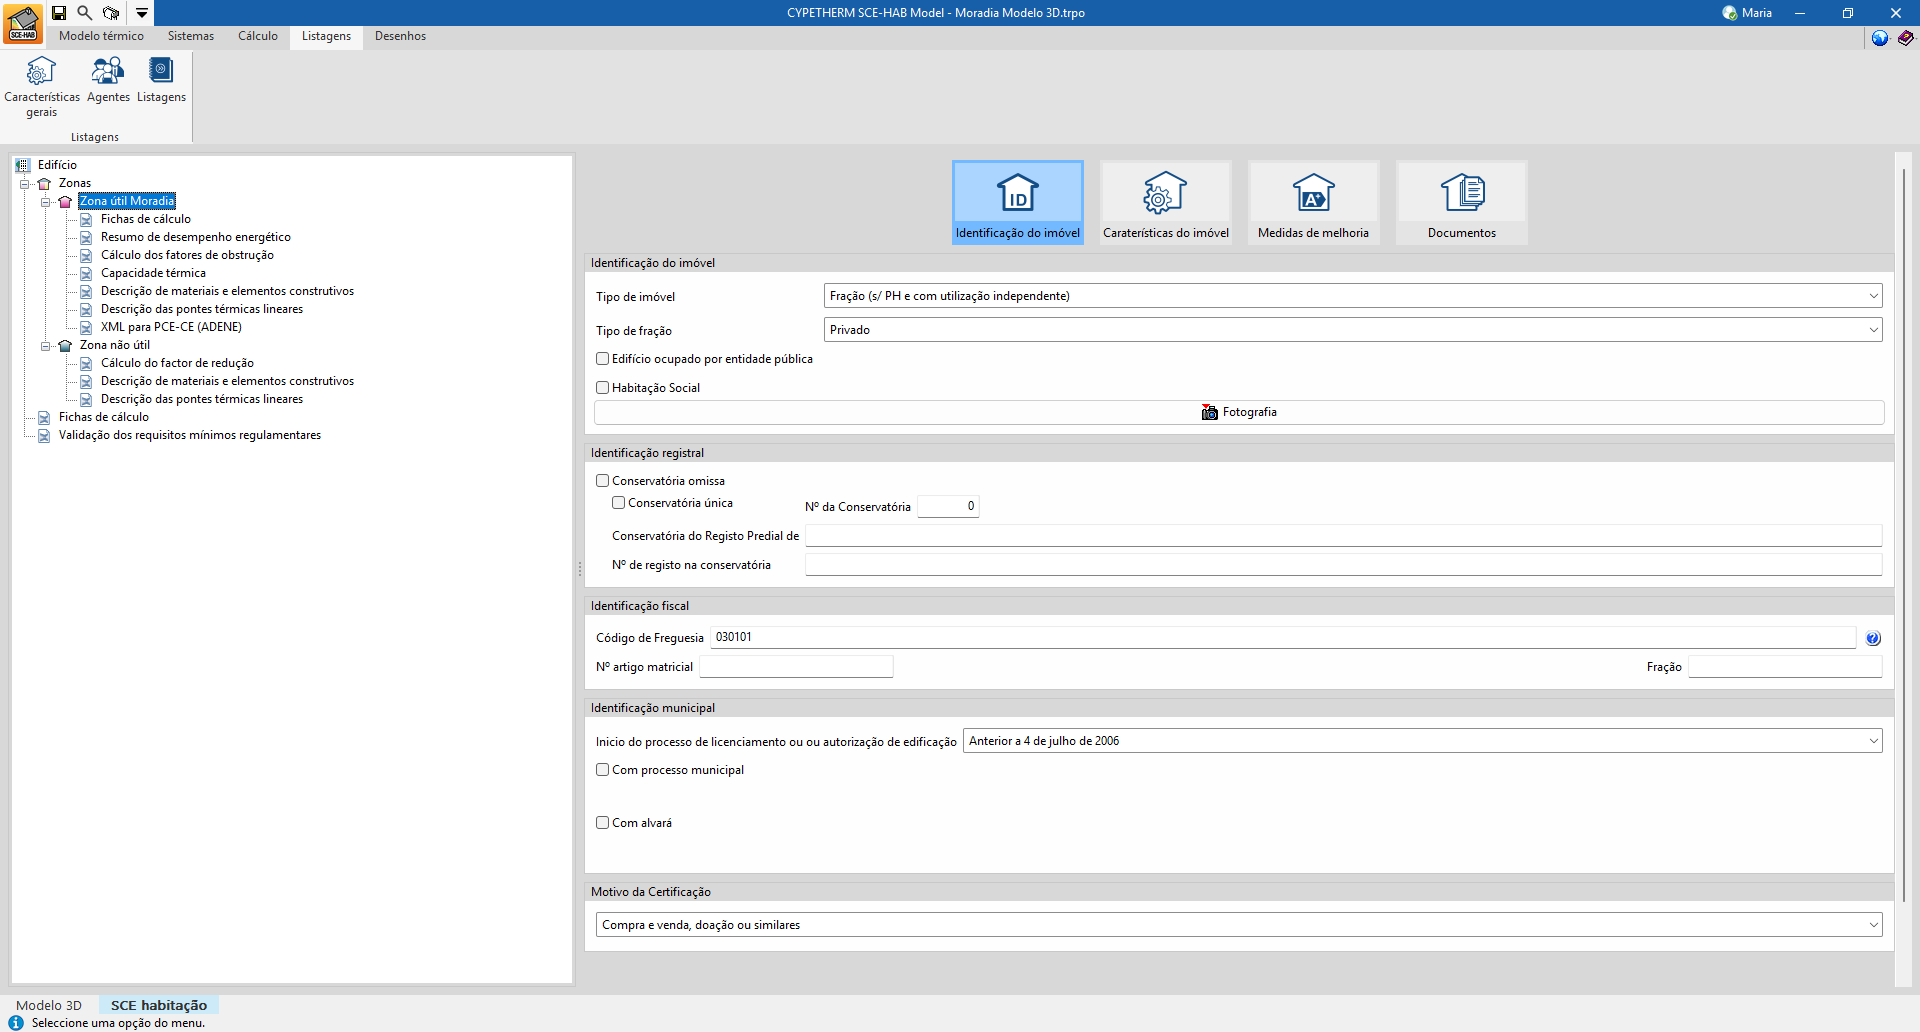Screen dimensions: 1920x1032
Task: Click the save icon in the title bar
Action: (x=59, y=13)
